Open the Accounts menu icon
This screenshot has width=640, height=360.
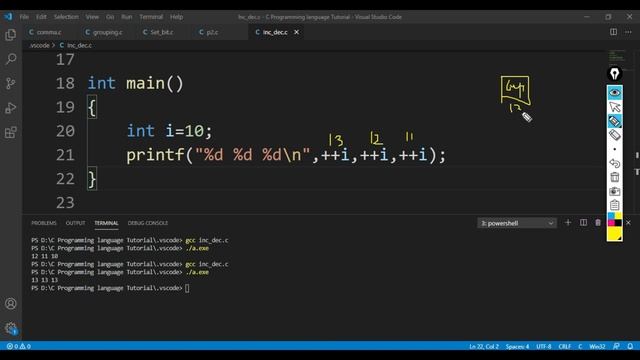coord(11,304)
